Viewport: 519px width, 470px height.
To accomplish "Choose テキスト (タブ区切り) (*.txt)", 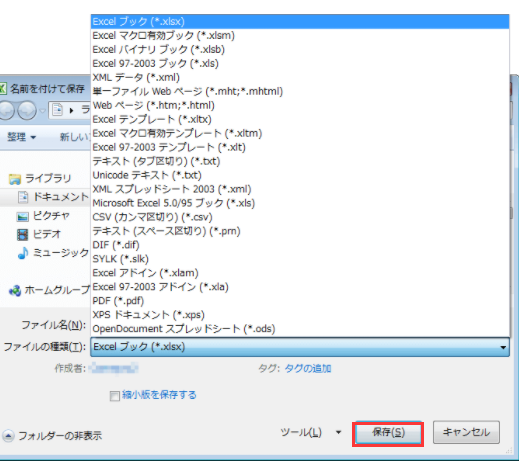I will click(x=300, y=162).
